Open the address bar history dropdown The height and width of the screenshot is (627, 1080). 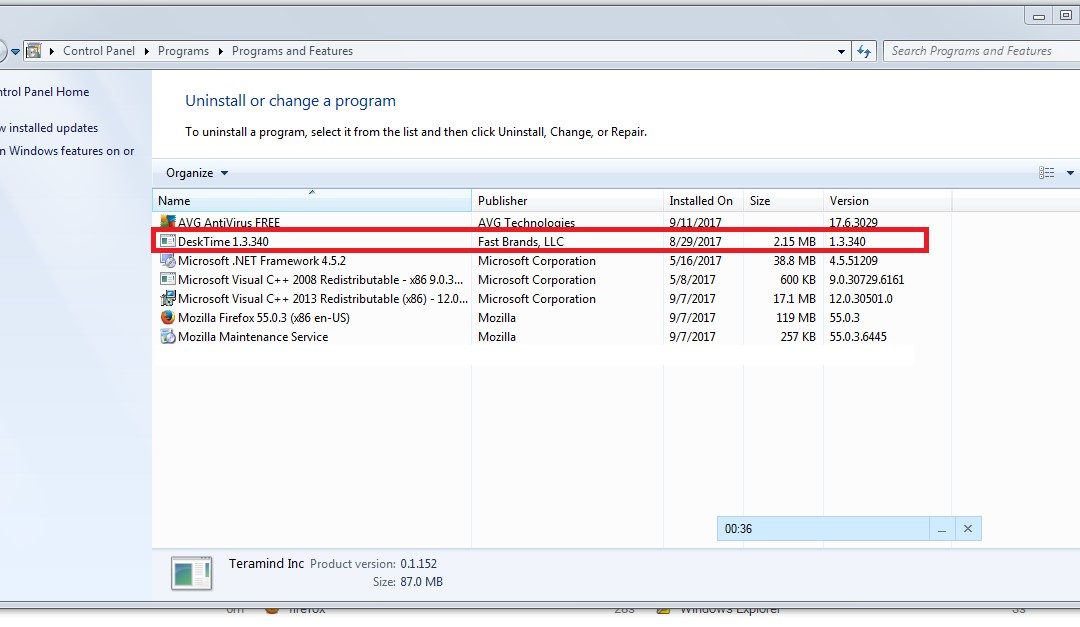pyautogui.click(x=841, y=52)
